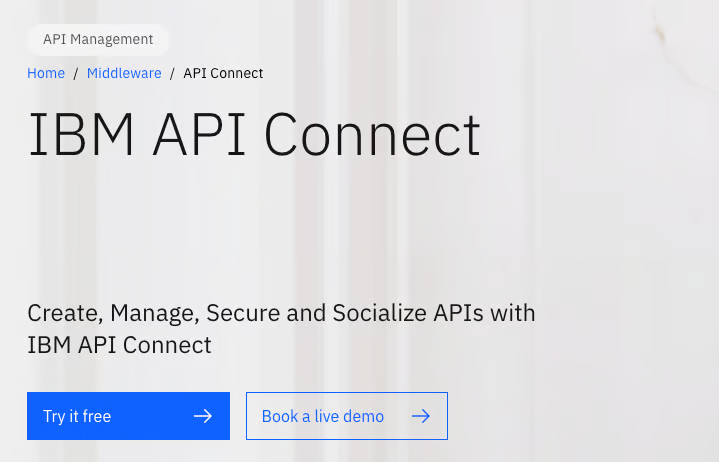Click the arrow icon in Try it free
Image resolution: width=719 pixels, height=462 pixels.
click(203, 416)
